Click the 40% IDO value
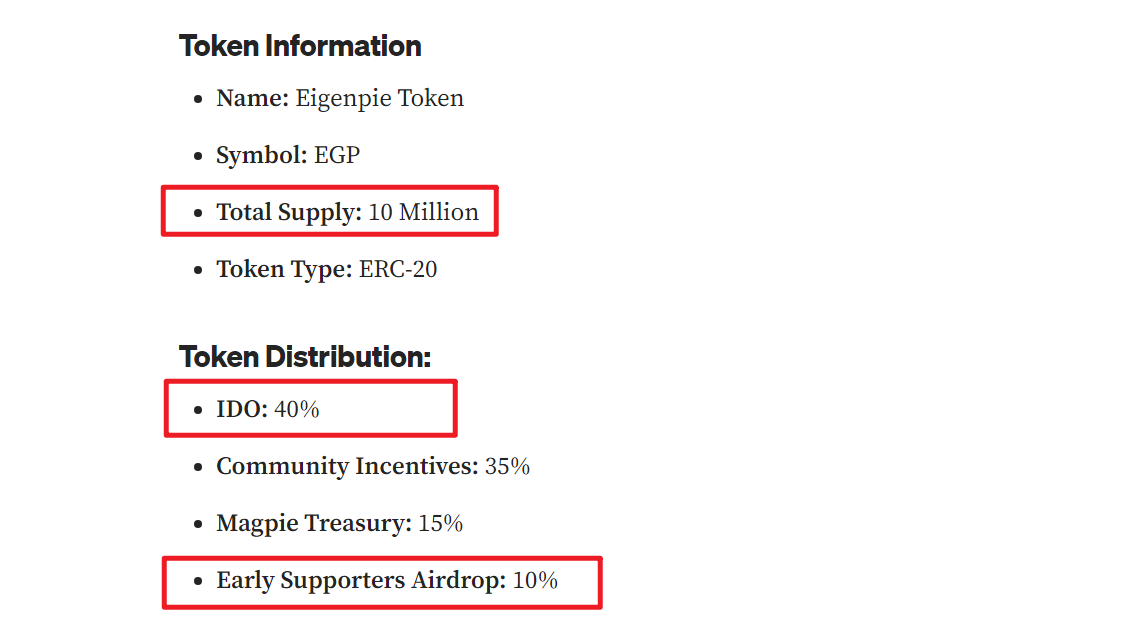This screenshot has width=1133, height=619. pyautogui.click(x=297, y=410)
